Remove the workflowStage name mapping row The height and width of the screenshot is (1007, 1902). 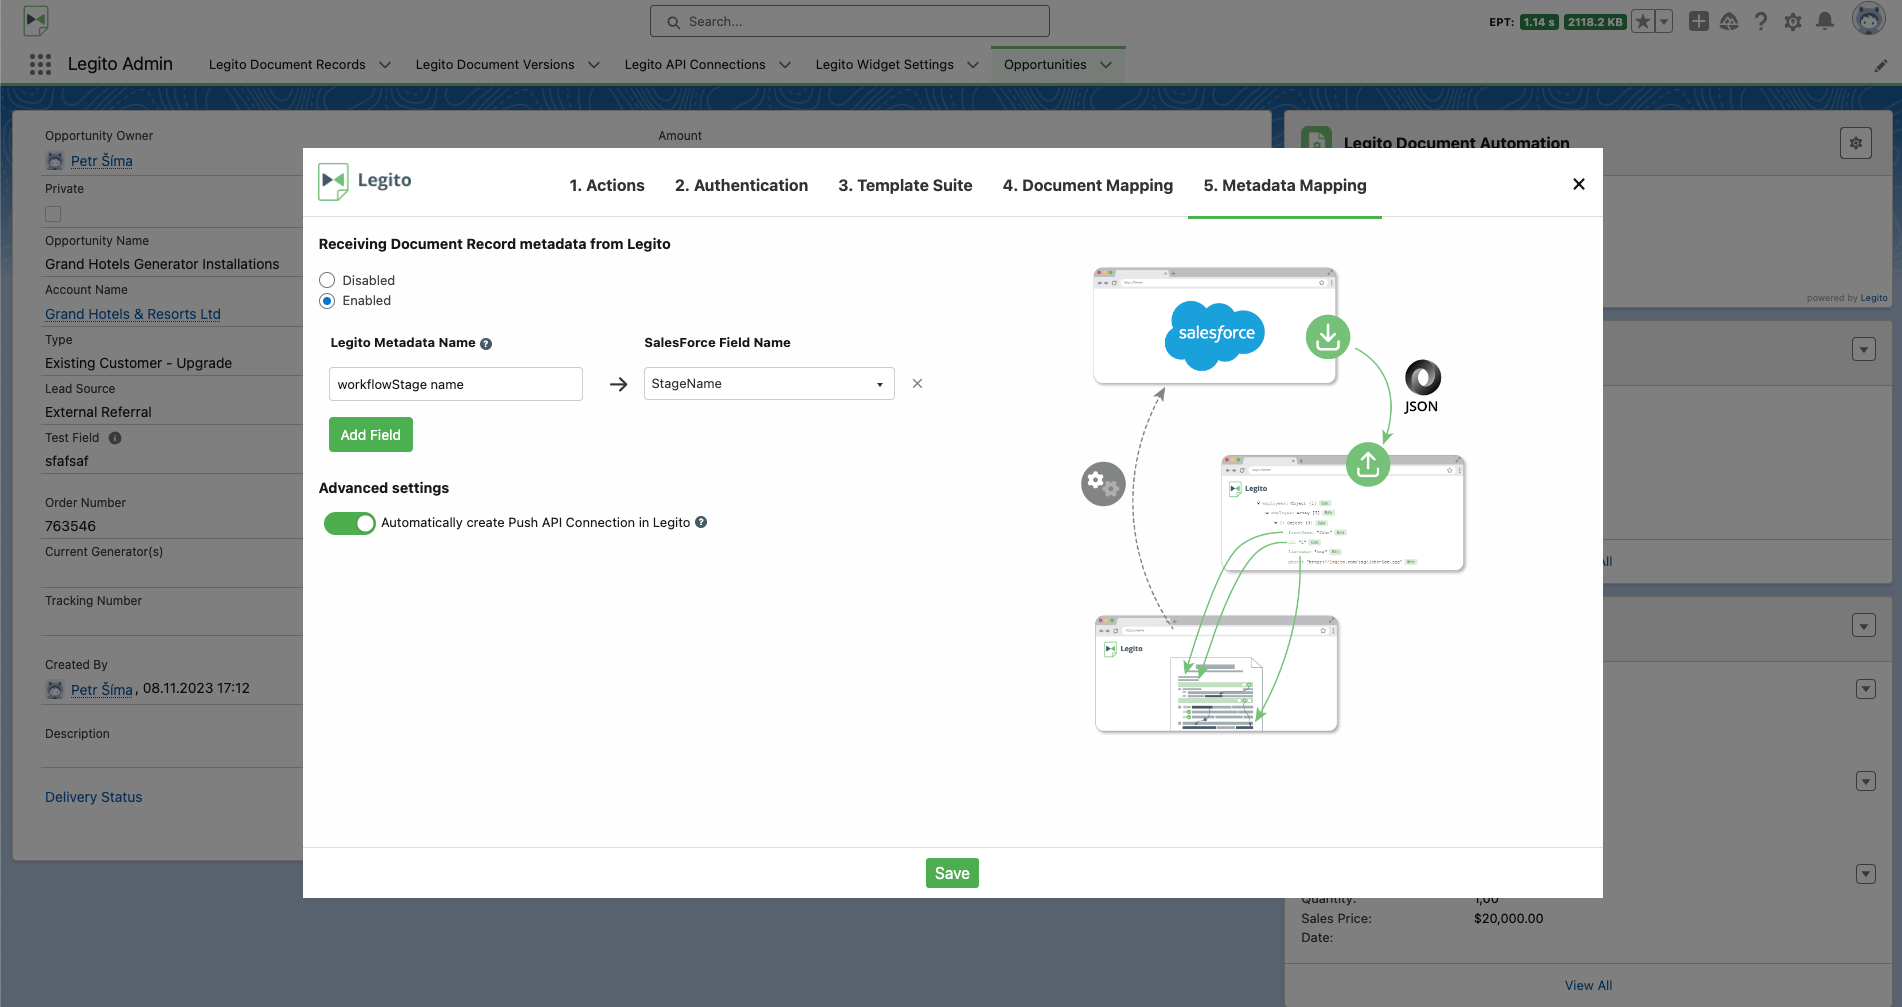[x=917, y=384]
